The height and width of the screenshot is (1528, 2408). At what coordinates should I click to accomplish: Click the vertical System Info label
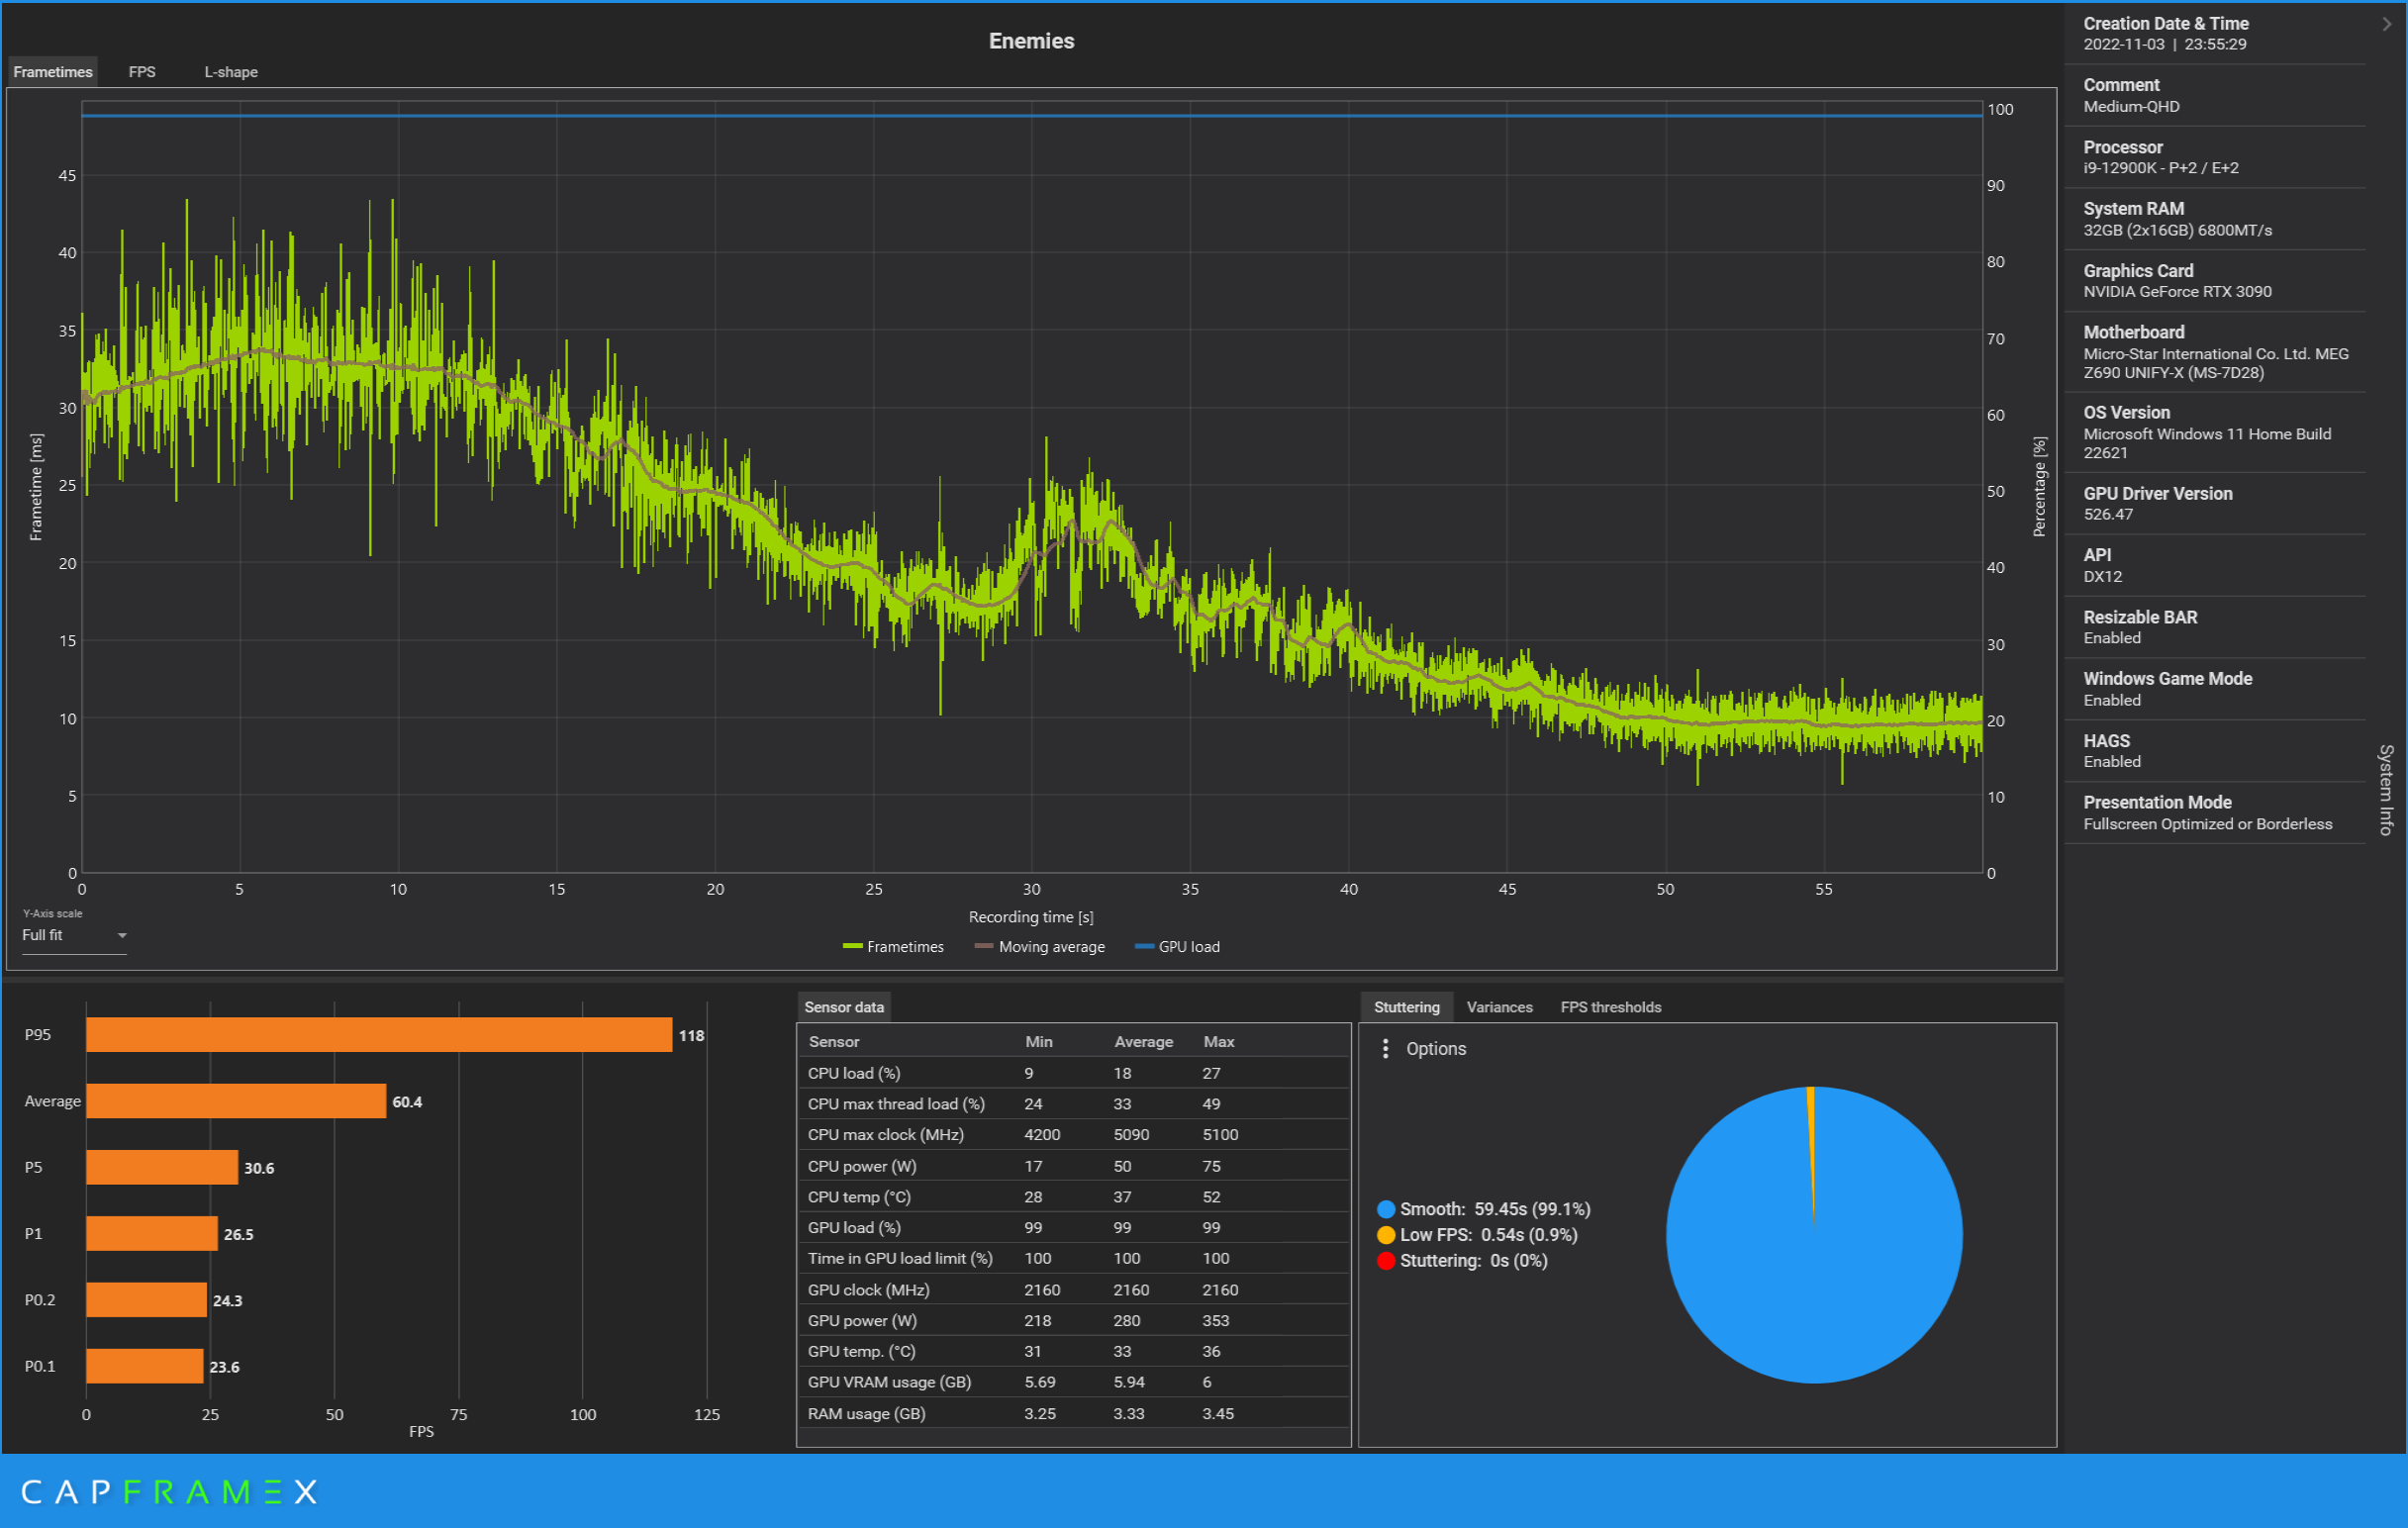(2386, 790)
